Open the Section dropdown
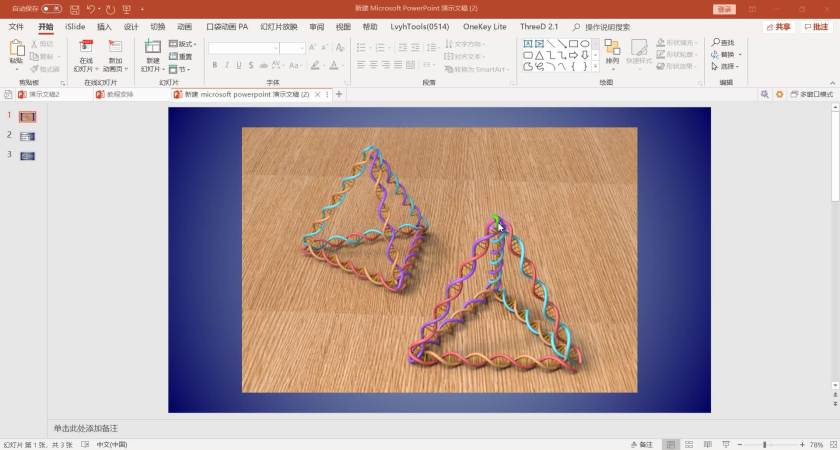840x450 pixels. 179,69
